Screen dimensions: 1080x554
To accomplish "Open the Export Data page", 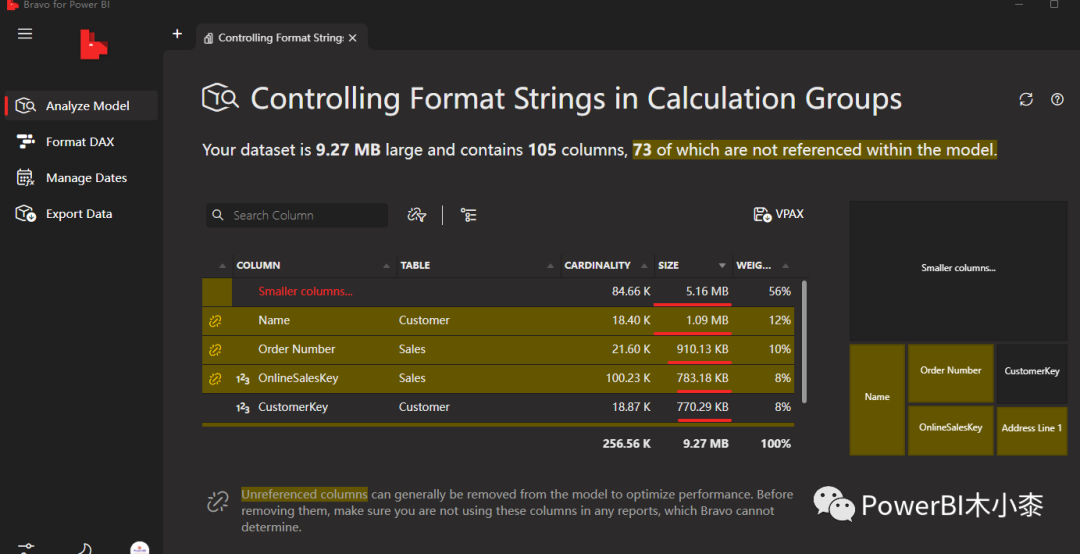I will point(81,214).
